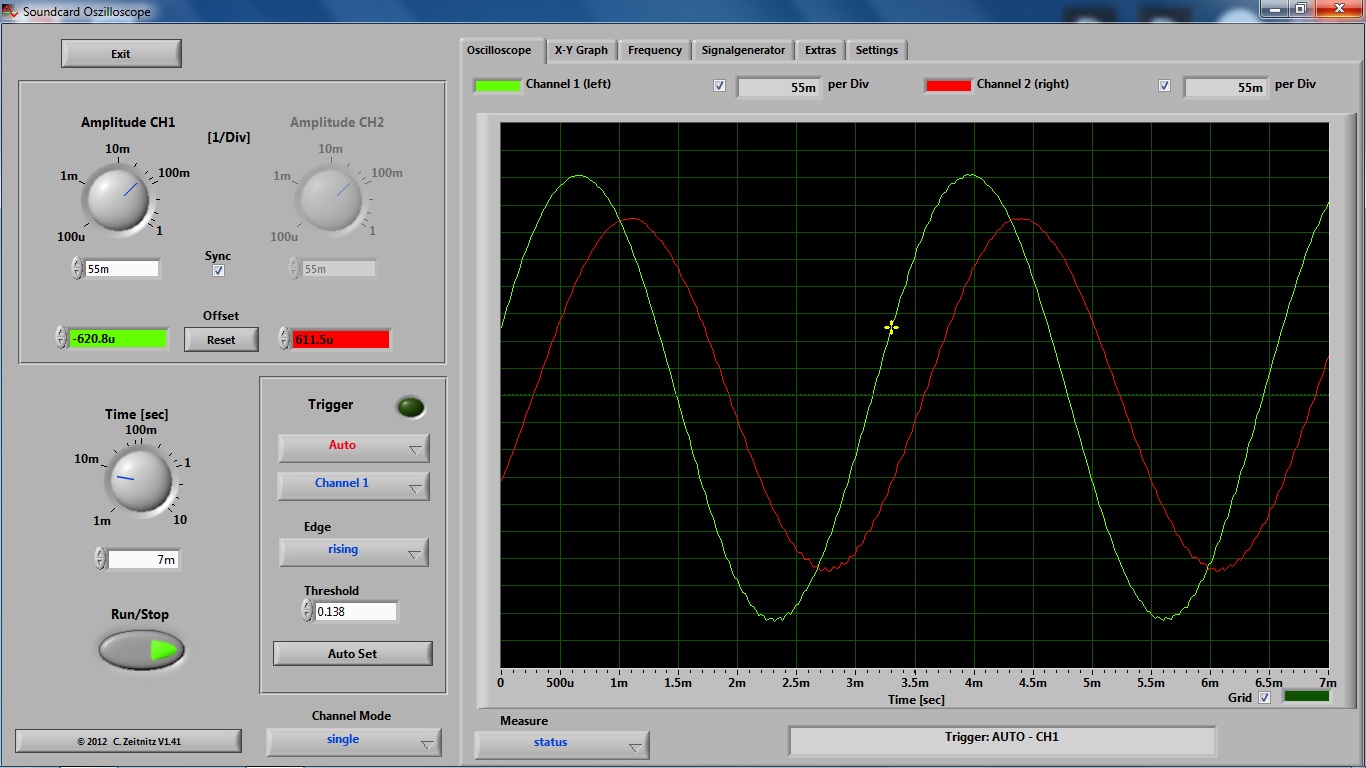Disable the Channel 1 display checkbox

(719, 86)
